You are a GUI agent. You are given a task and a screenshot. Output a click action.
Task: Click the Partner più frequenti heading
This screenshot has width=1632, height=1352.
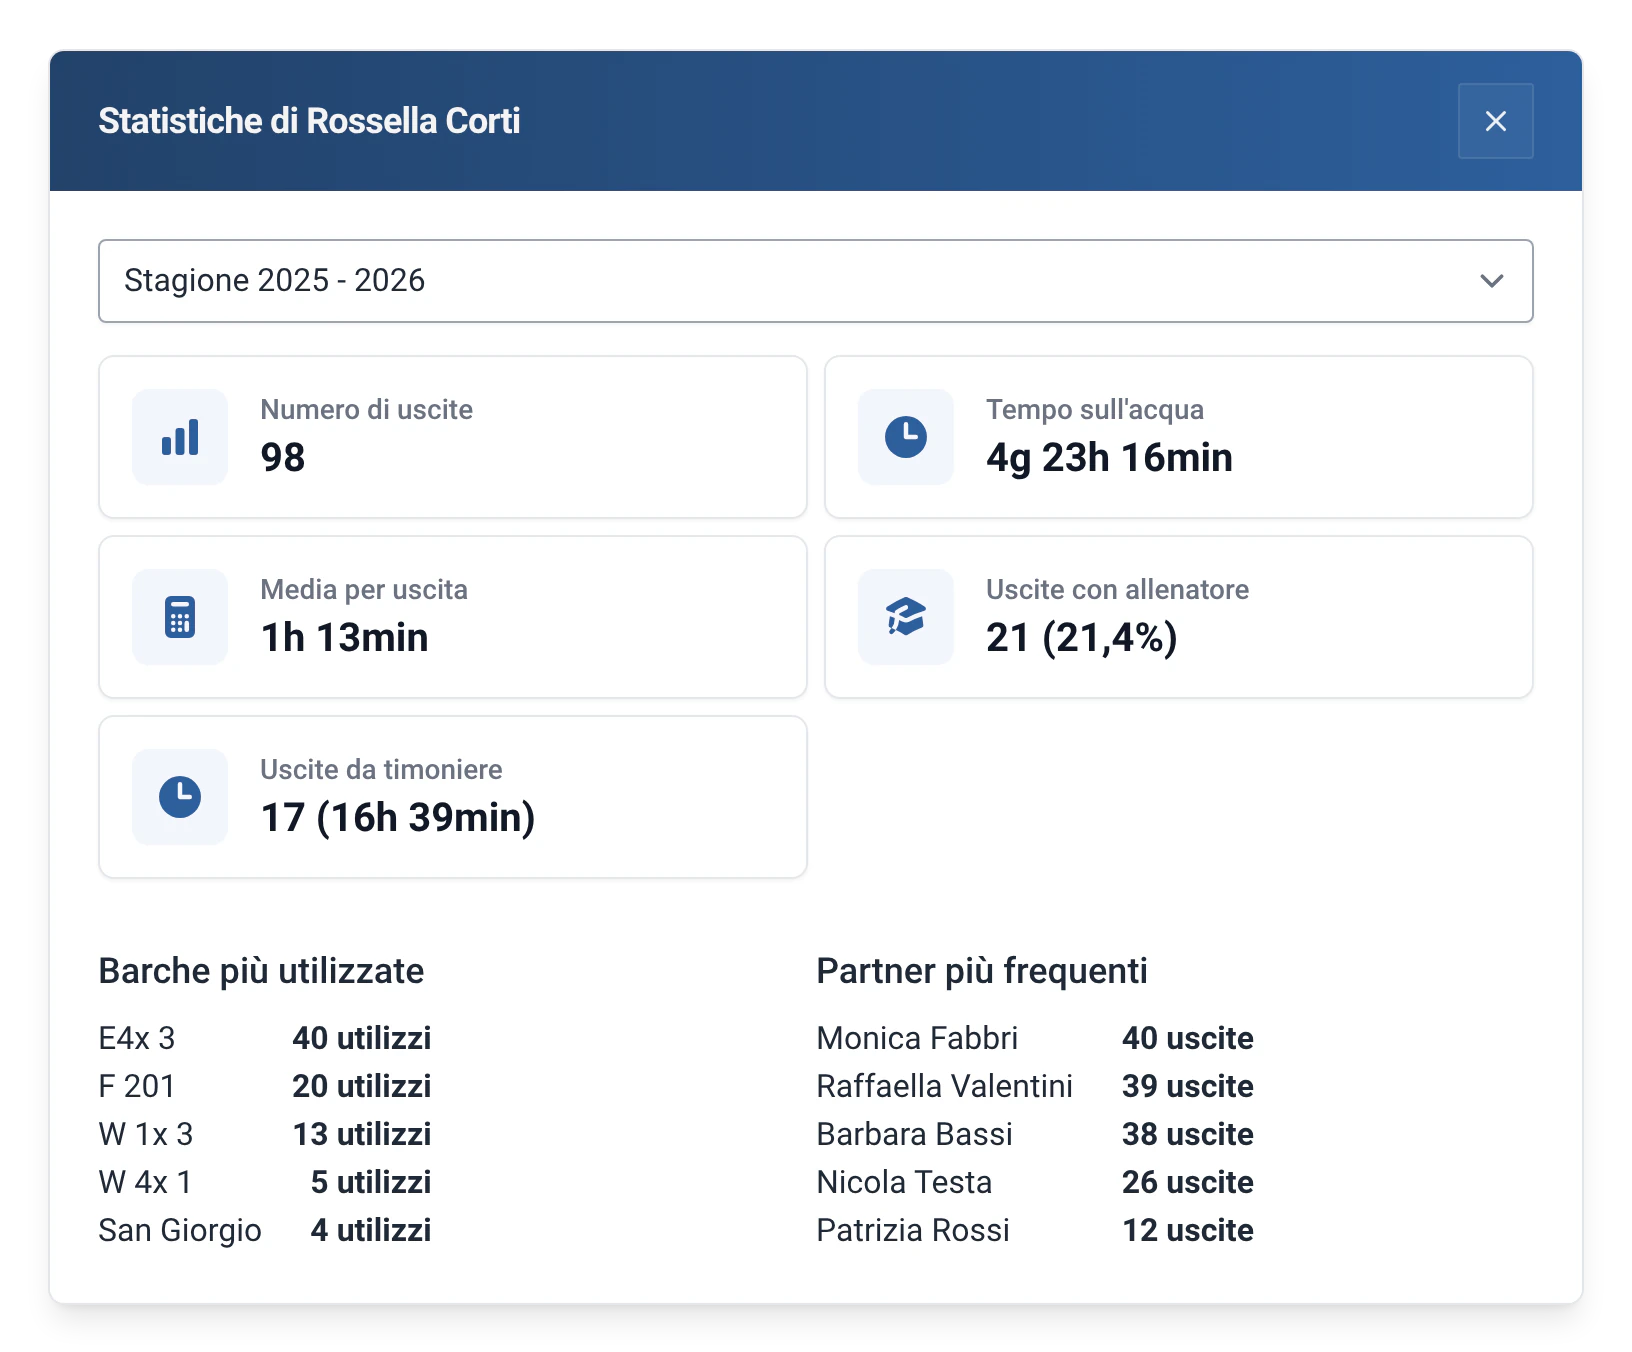982,971
